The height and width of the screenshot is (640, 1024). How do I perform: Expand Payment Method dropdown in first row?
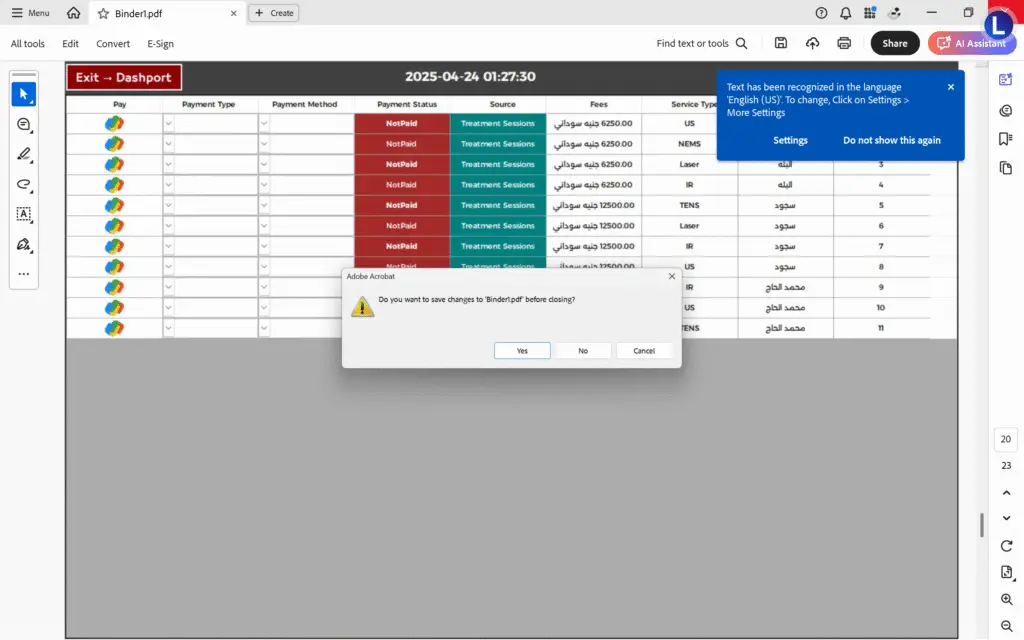coord(264,123)
